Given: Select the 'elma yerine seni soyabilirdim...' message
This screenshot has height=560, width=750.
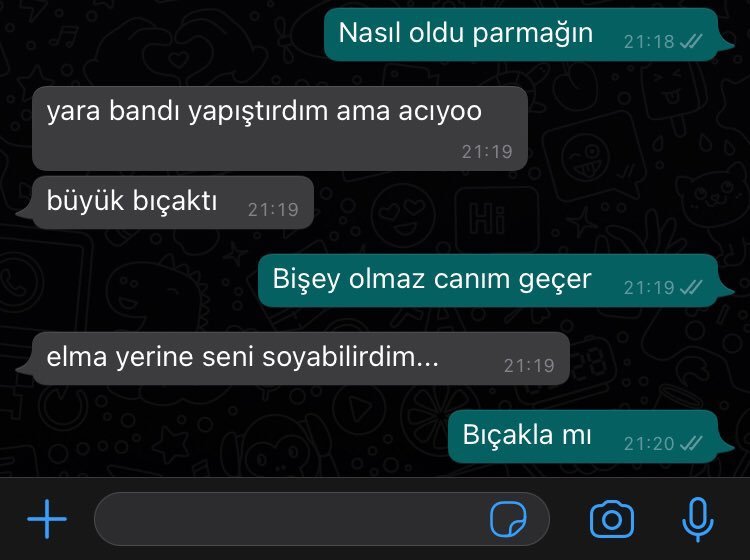Looking at the screenshot, I should [293, 358].
